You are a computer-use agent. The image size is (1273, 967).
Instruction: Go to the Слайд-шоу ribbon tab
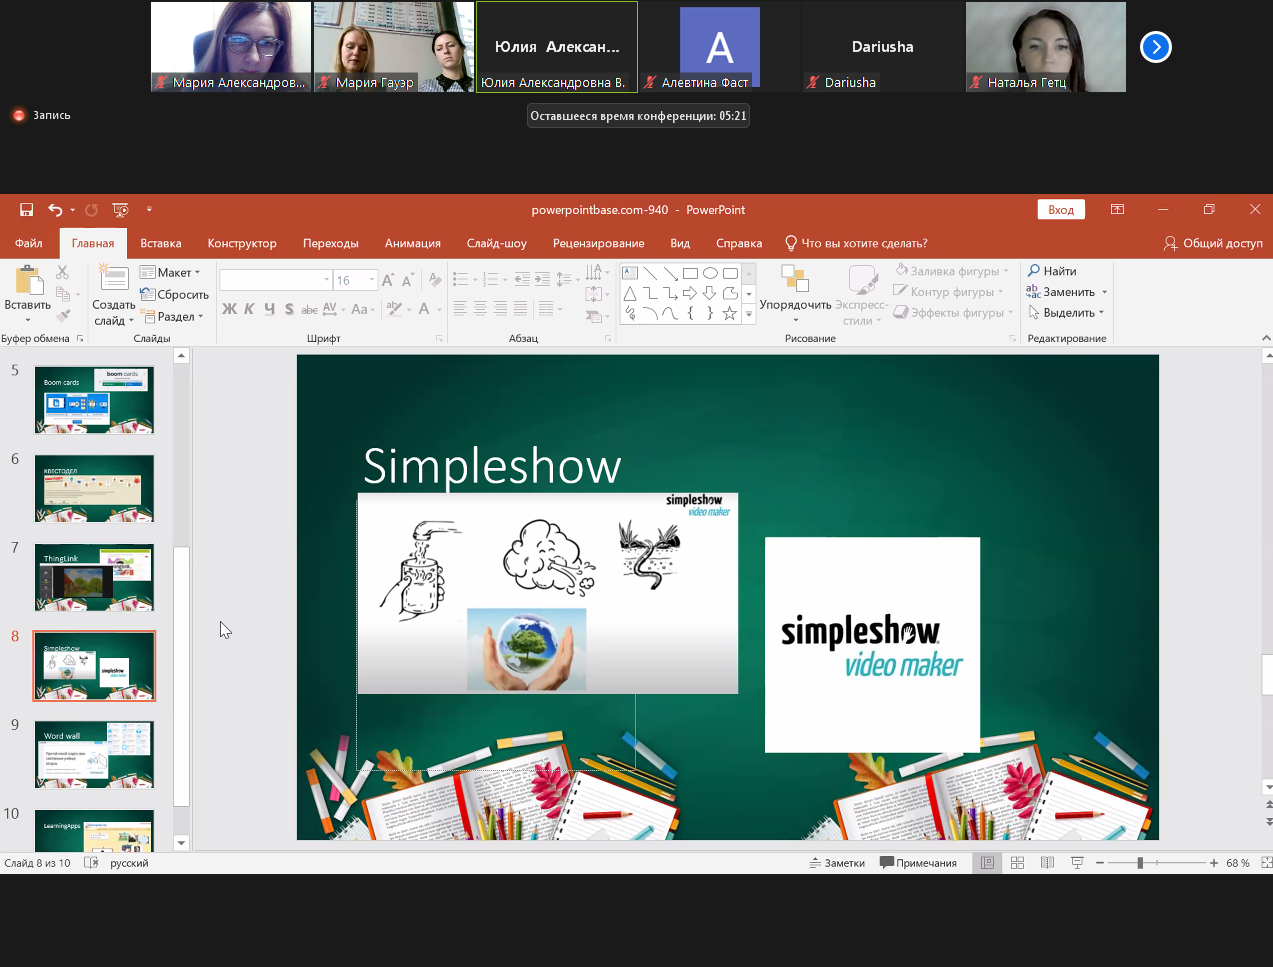pos(497,243)
